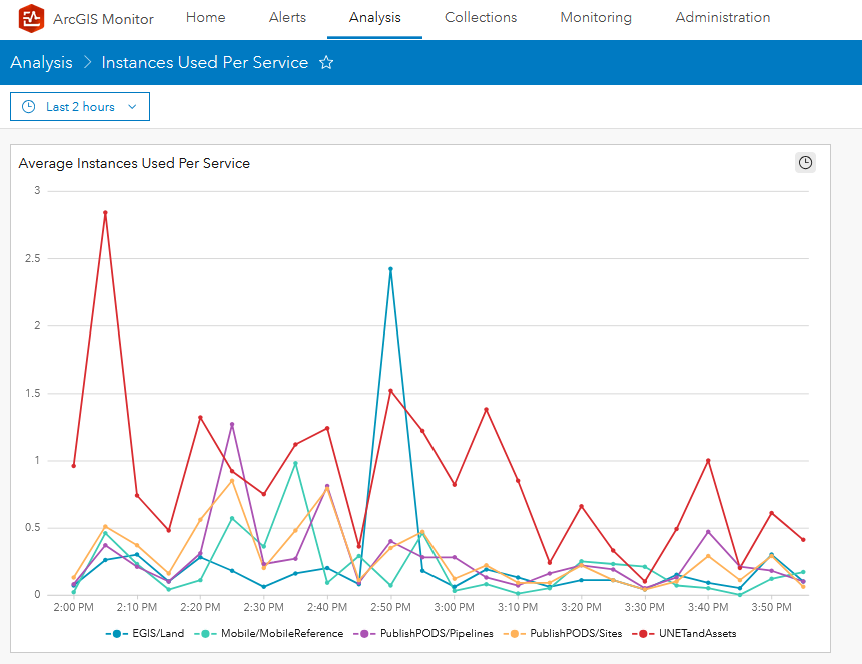This screenshot has width=862, height=664.
Task: Click the clock icon in the time range selector
Action: (27, 106)
